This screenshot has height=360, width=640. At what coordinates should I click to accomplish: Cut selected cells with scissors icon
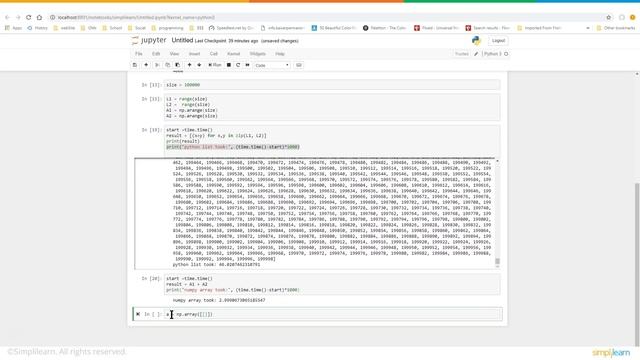(157, 65)
